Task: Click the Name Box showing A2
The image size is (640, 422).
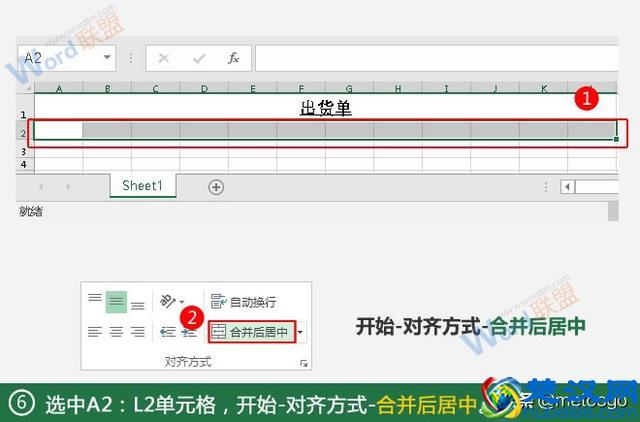Action: [x=66, y=58]
